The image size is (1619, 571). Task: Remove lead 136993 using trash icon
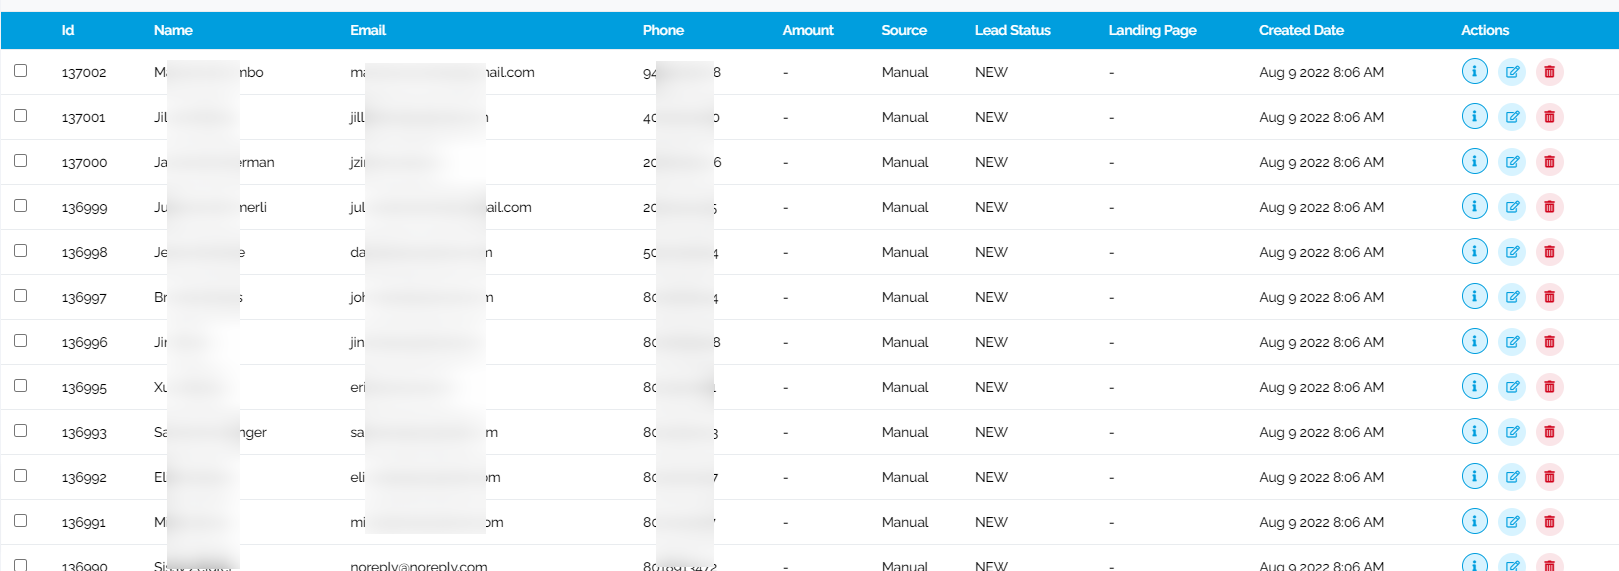[x=1549, y=432]
